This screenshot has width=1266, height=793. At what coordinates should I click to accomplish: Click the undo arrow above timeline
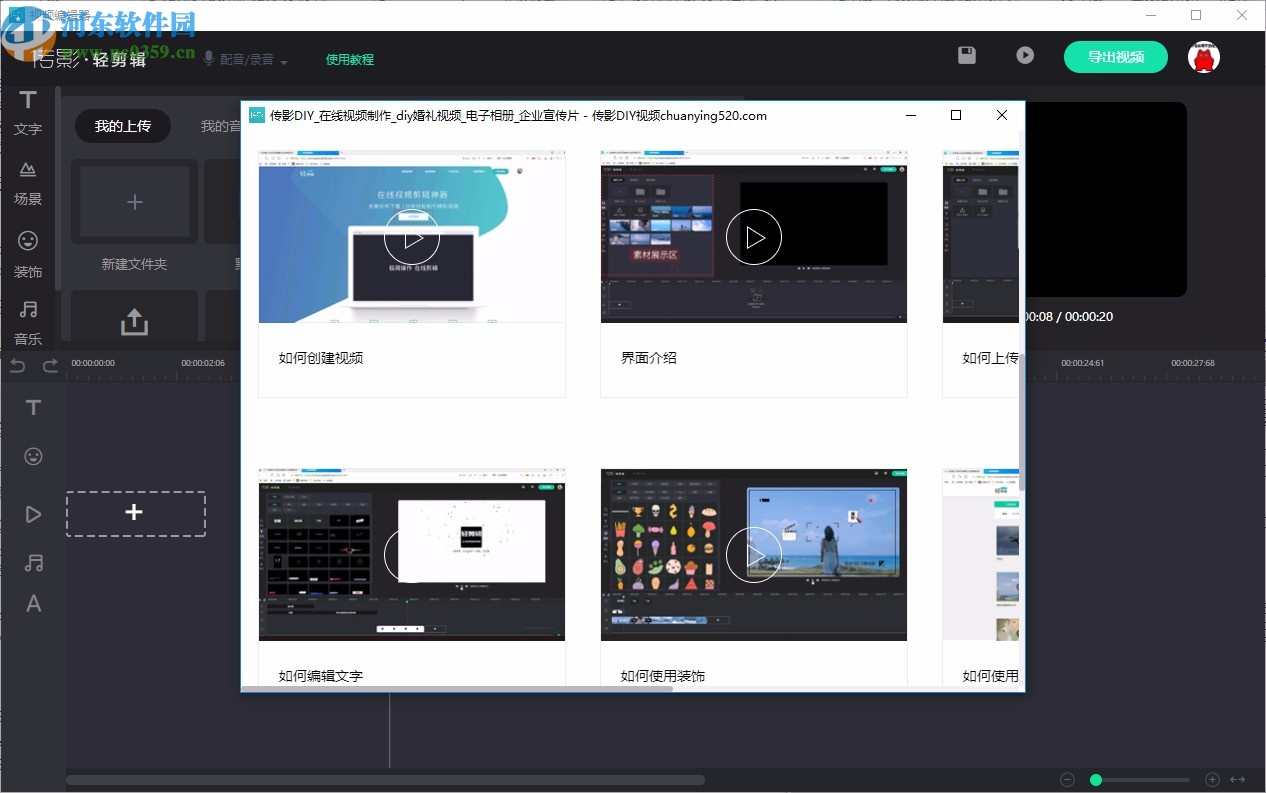coord(17,365)
